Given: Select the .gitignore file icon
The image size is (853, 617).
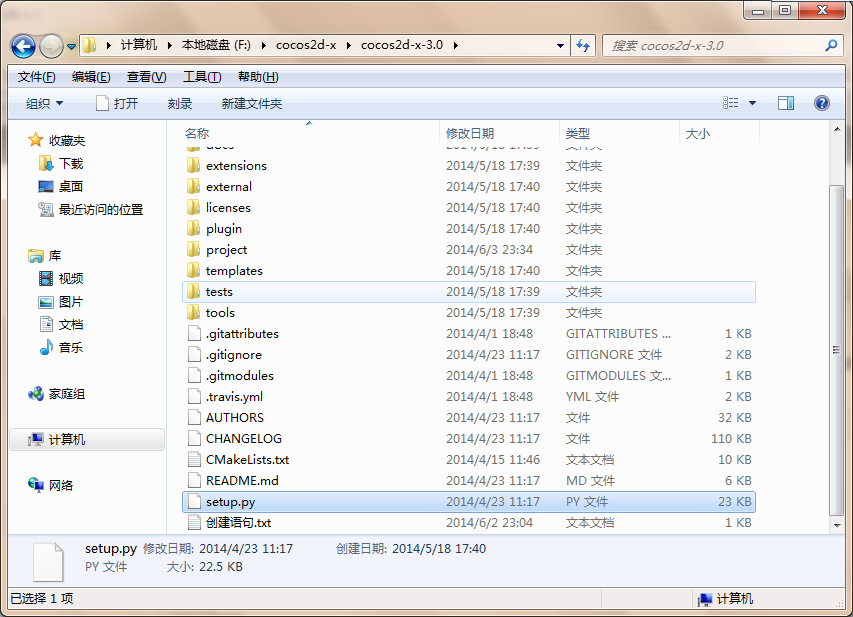Looking at the screenshot, I should pyautogui.click(x=194, y=355).
